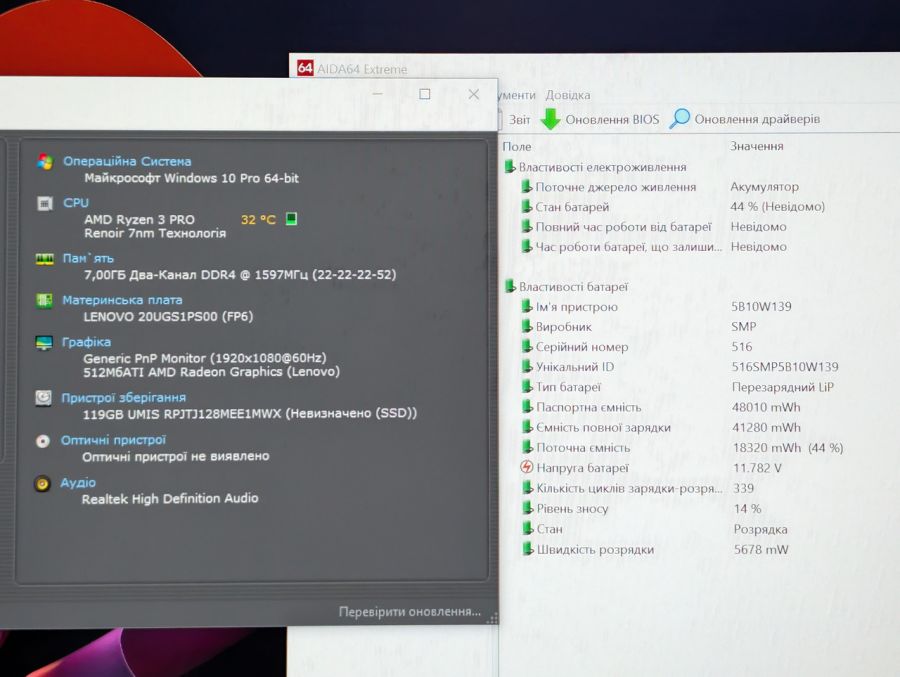Click the icon beside Рівень зносу row
Viewport: 900px width, 677px height.
click(527, 508)
